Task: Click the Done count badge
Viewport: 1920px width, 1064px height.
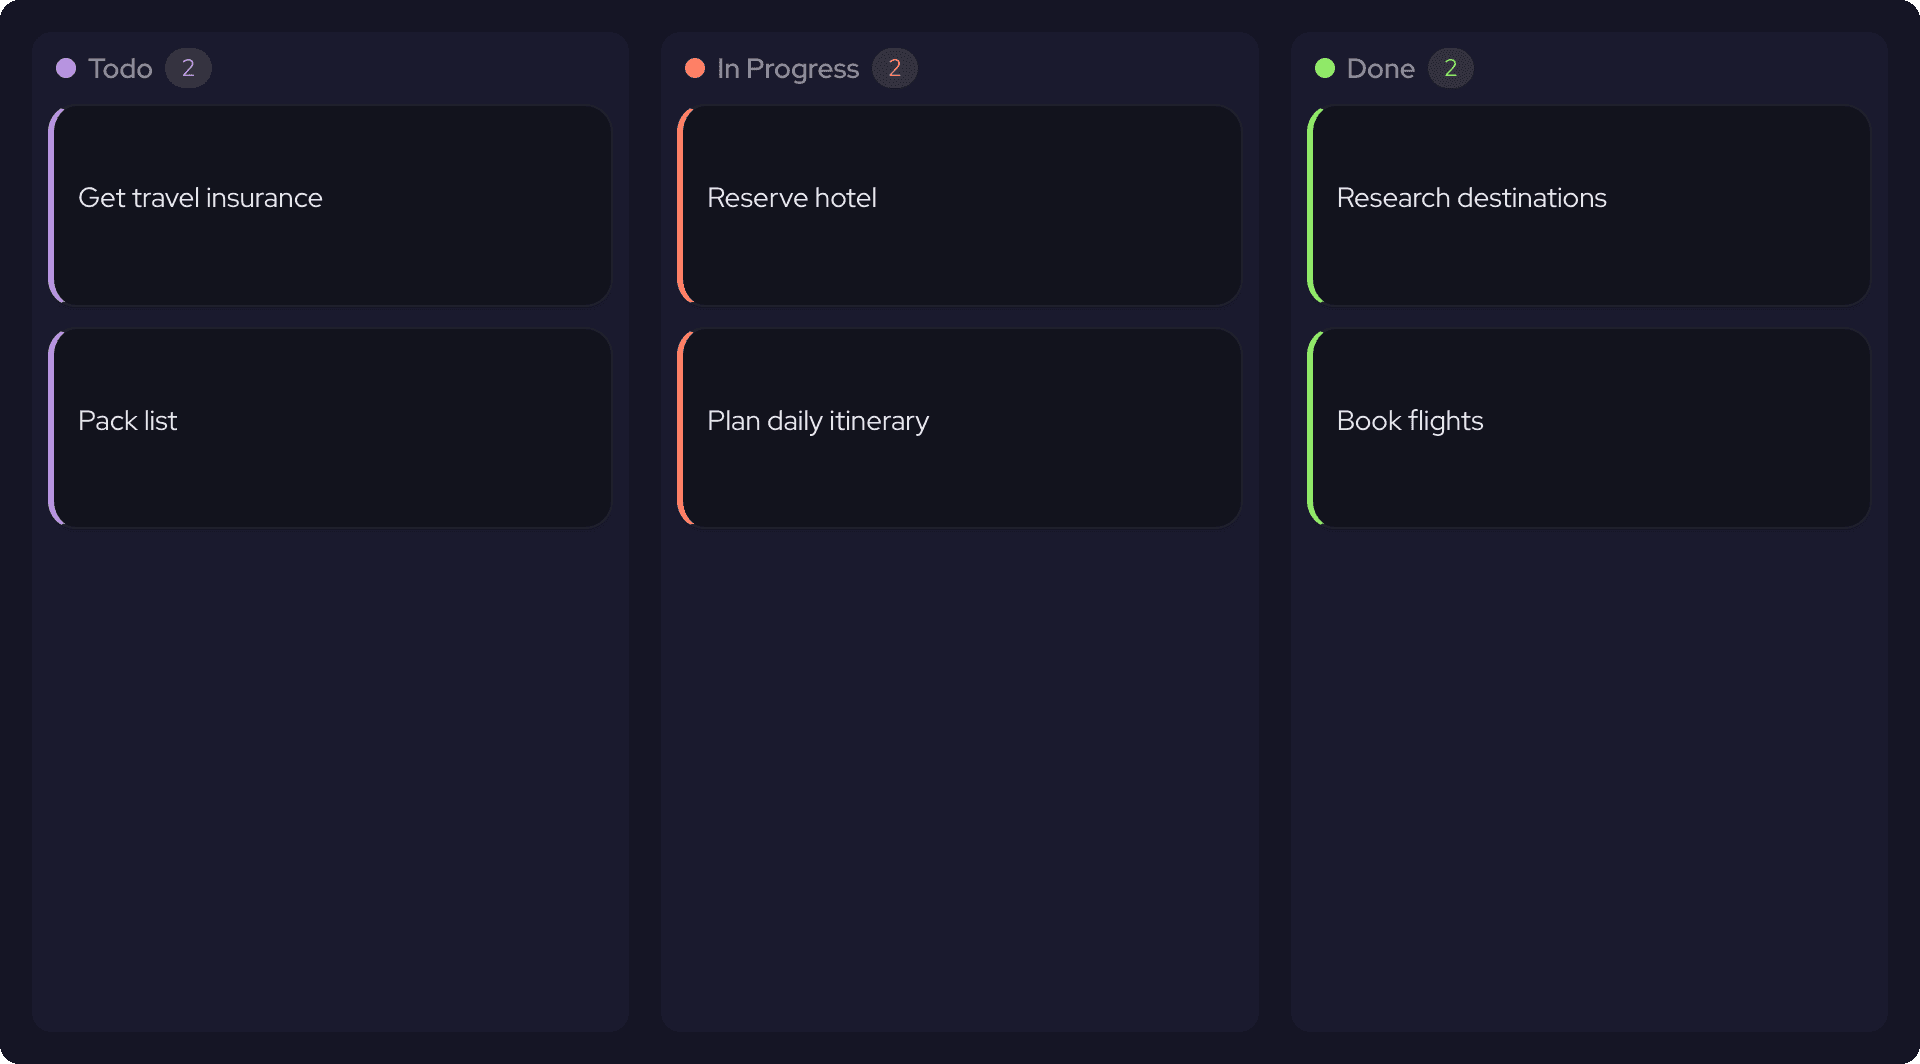Action: pyautogui.click(x=1450, y=68)
